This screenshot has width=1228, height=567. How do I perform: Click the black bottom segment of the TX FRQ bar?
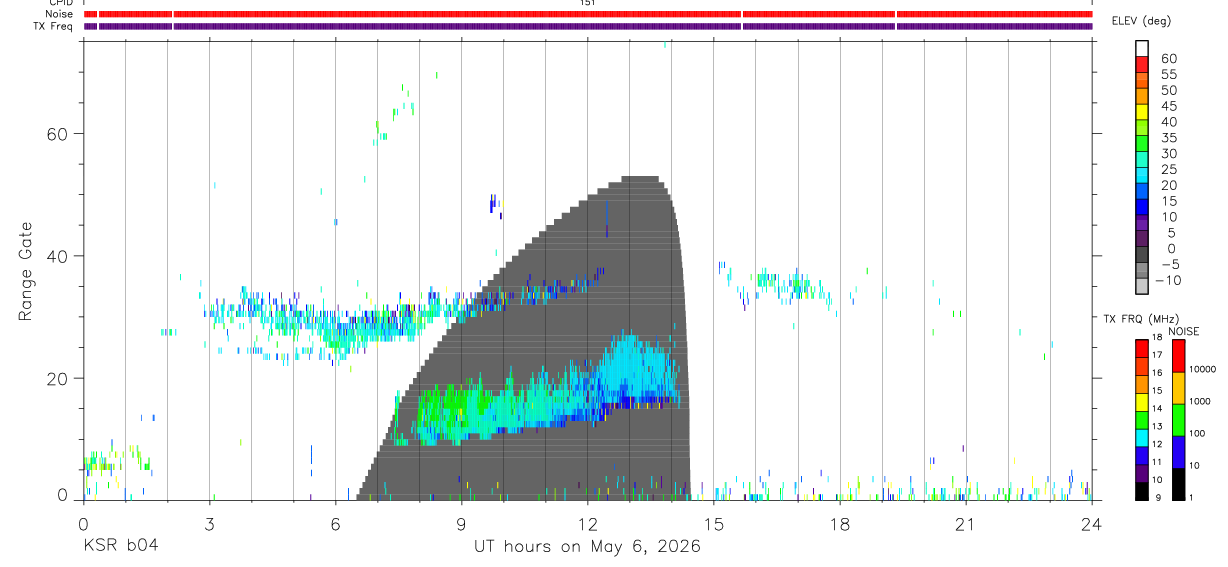coord(1141,491)
